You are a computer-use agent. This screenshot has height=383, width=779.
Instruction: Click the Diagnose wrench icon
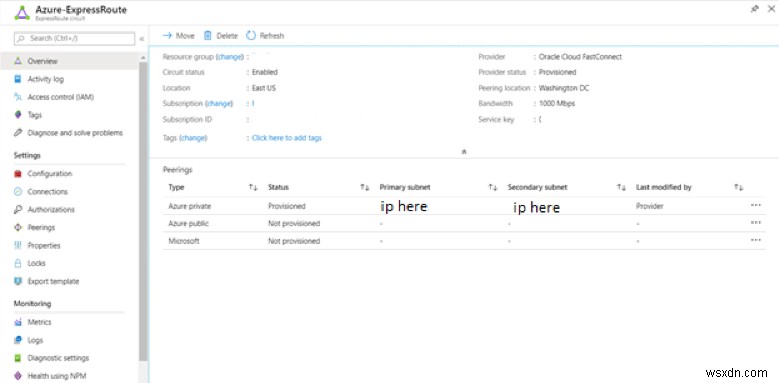pos(18,133)
